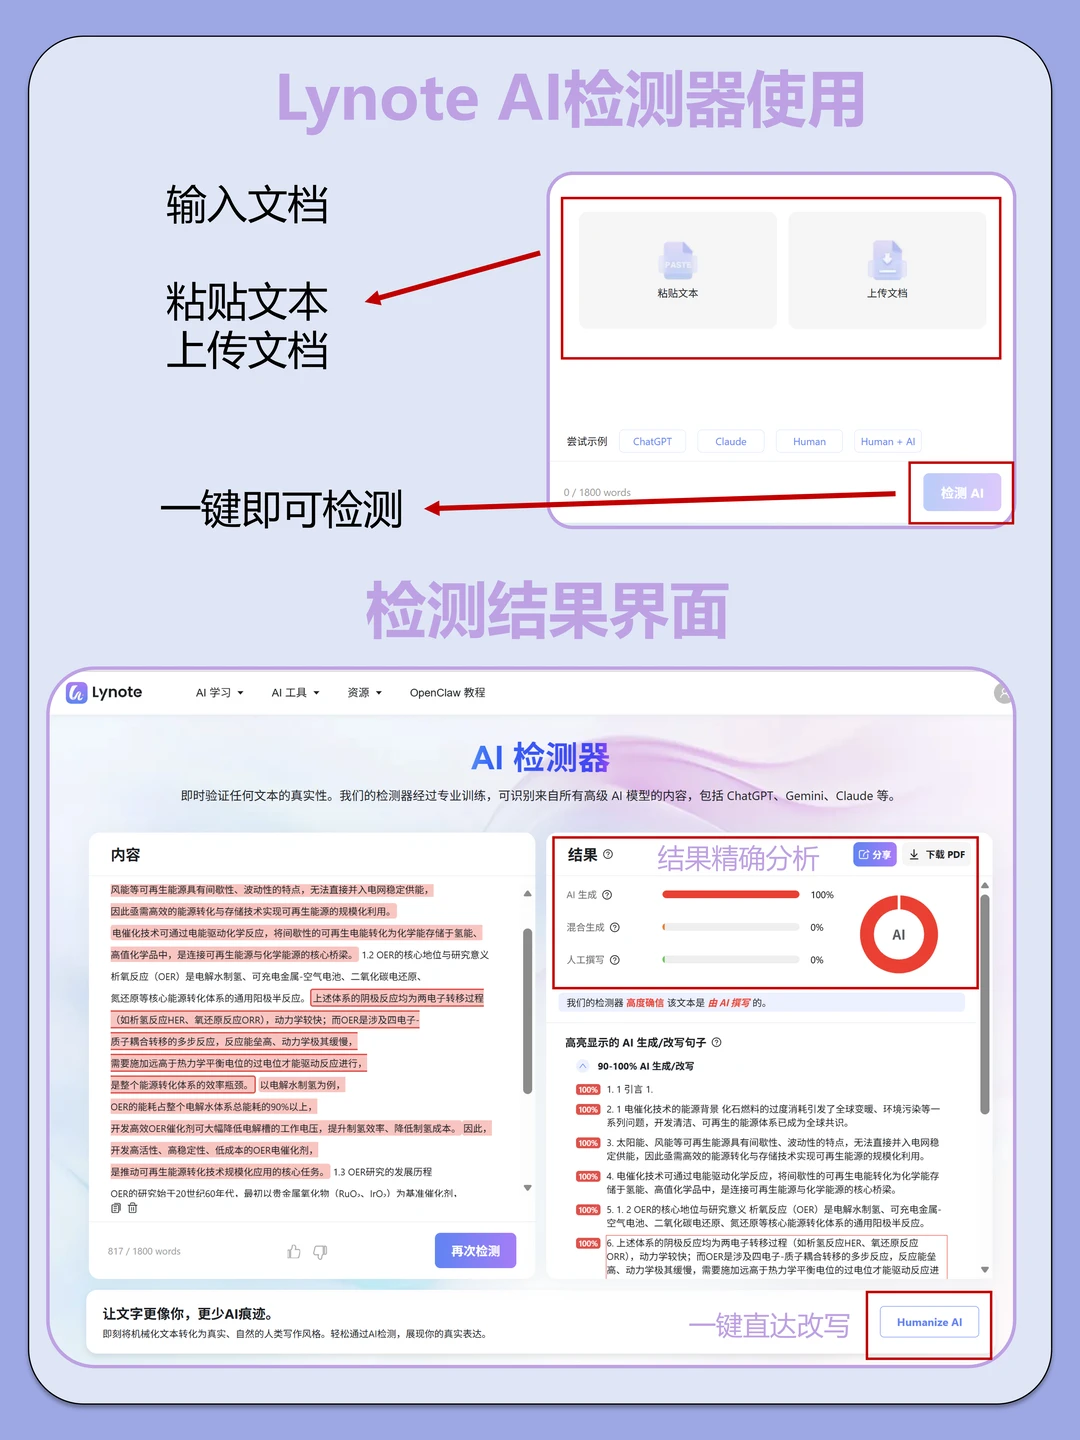Screen dimensions: 1080x1440
Task: Open the AI 学习 dropdown menu
Action: click(219, 692)
